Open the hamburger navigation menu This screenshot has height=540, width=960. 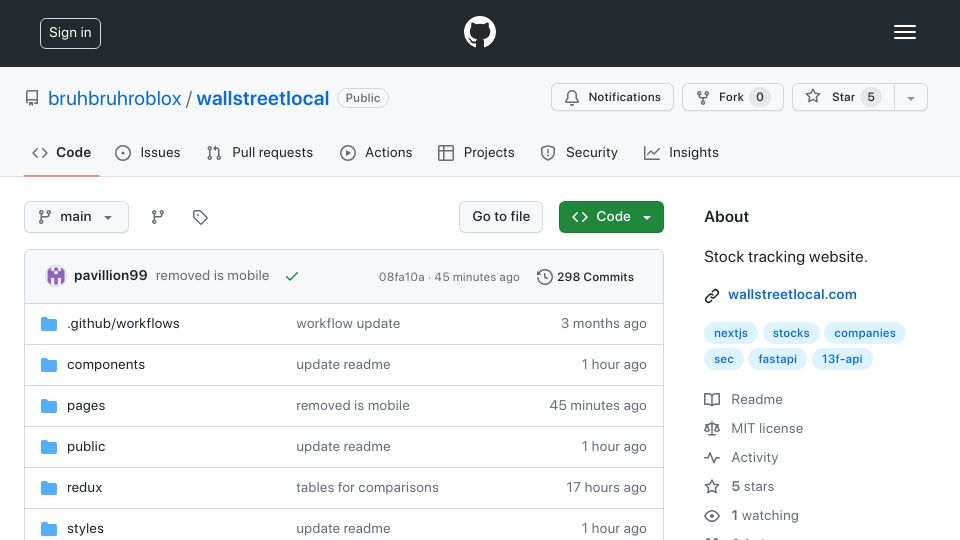click(x=904, y=32)
